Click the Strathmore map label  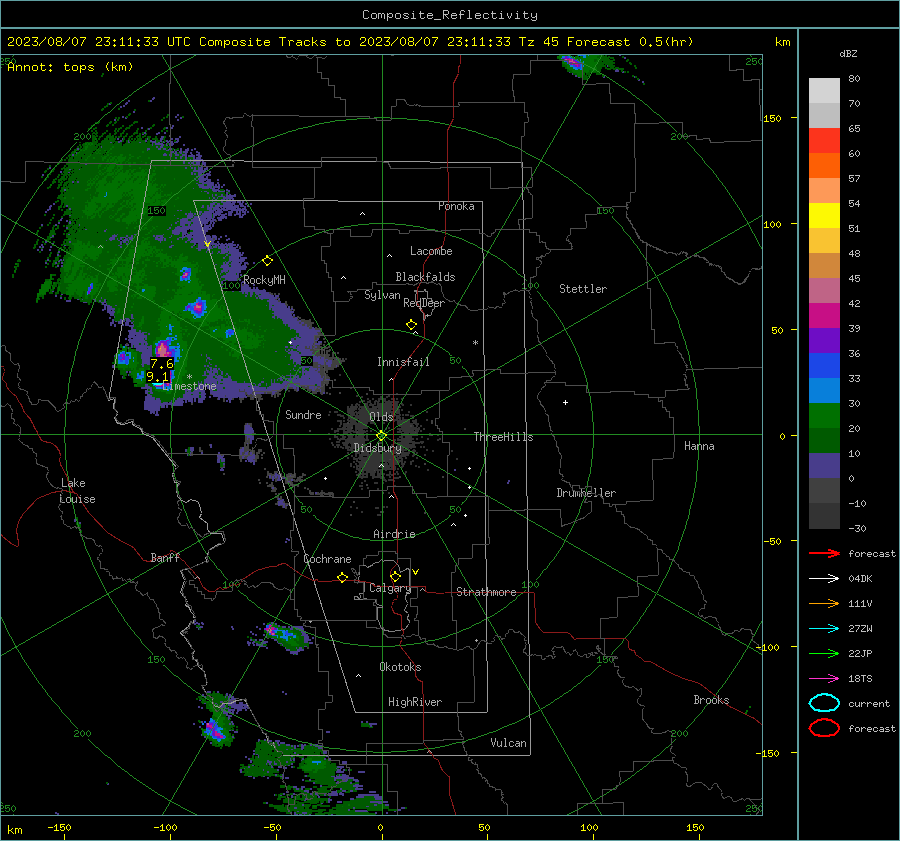[486, 592]
